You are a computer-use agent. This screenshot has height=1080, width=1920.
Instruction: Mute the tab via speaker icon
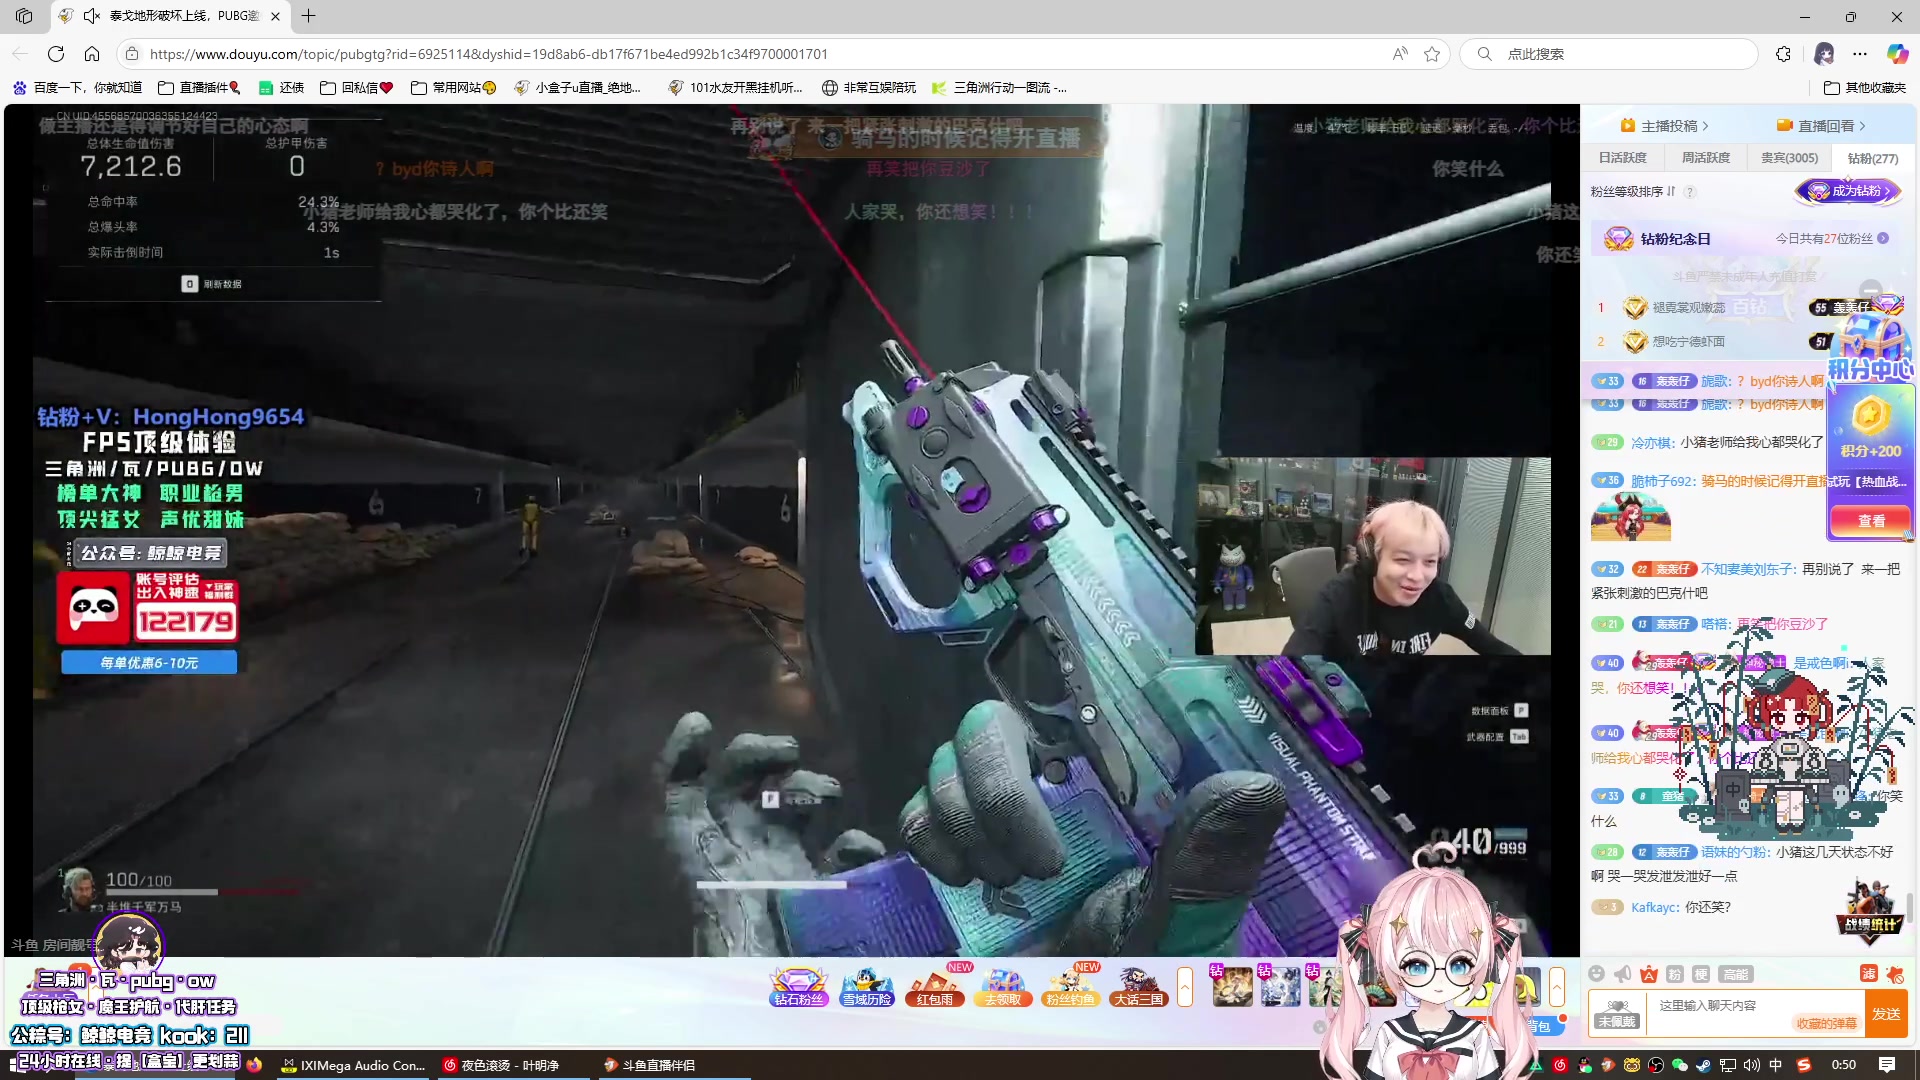[x=92, y=16]
